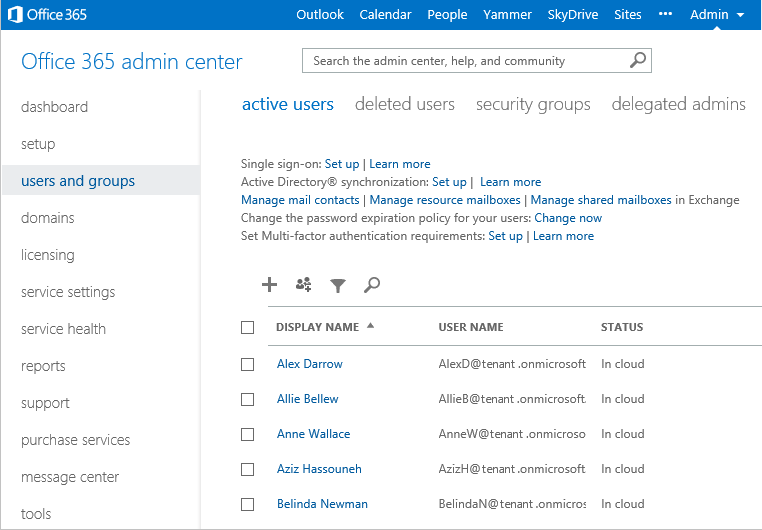Tick the Belinda Newman checkbox
The height and width of the screenshot is (530, 762).
(248, 504)
